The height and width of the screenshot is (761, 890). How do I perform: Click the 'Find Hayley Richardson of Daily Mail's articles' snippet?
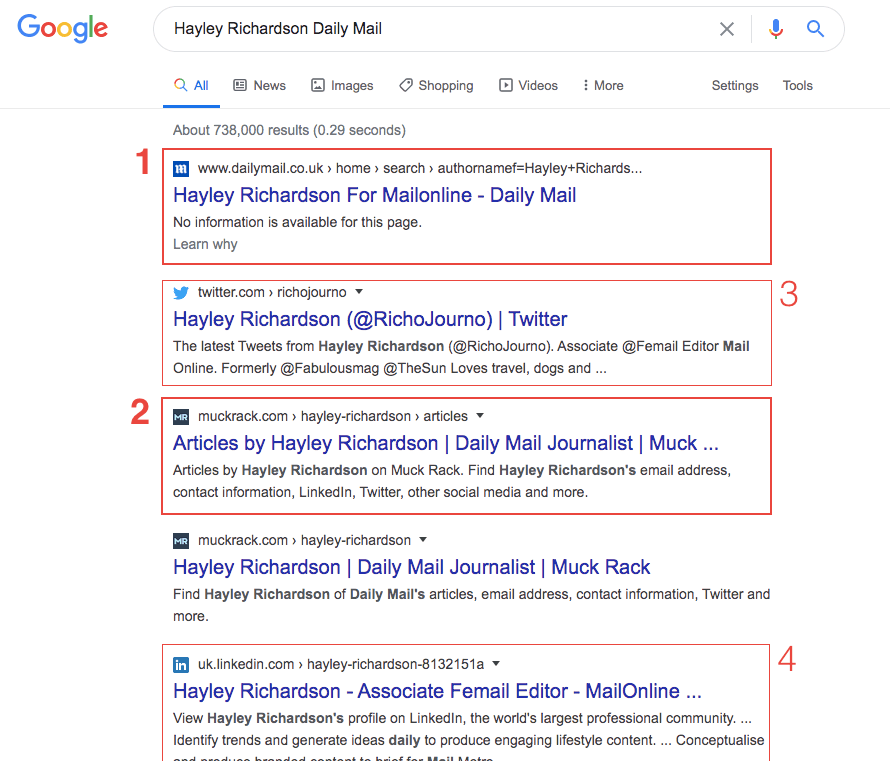[x=471, y=605]
